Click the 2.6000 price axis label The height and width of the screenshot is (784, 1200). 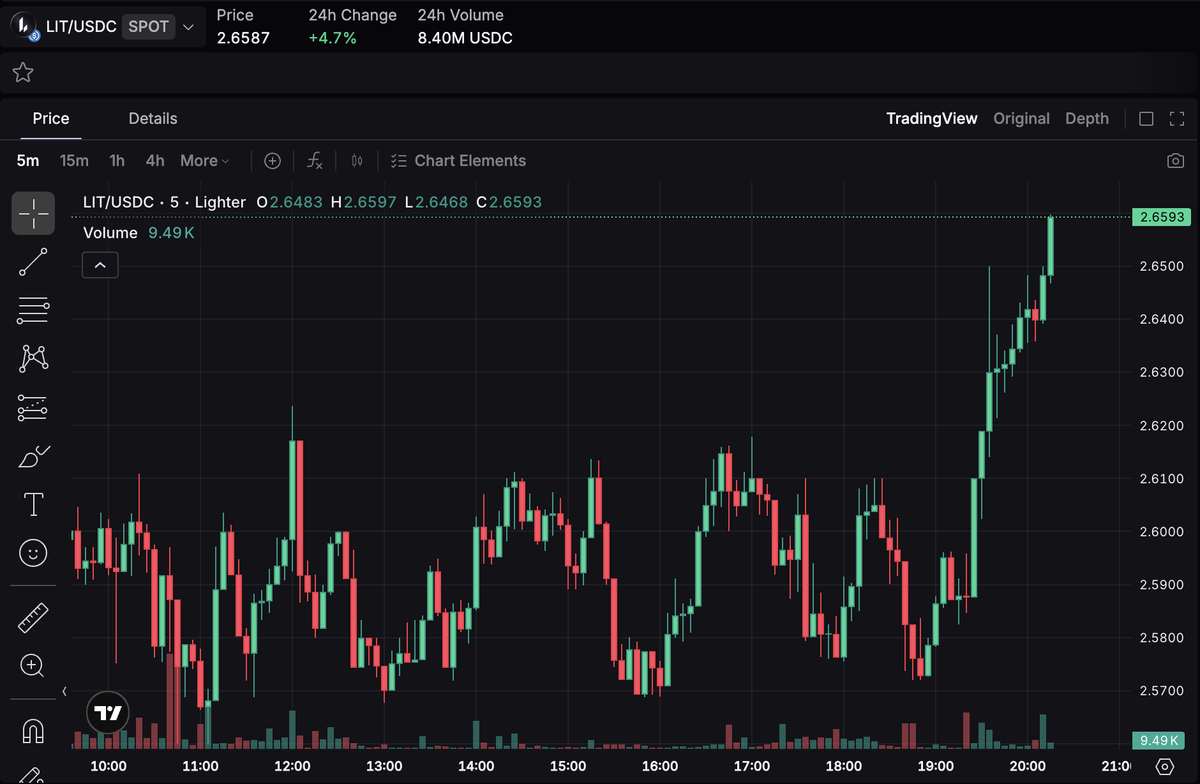pyautogui.click(x=1162, y=531)
